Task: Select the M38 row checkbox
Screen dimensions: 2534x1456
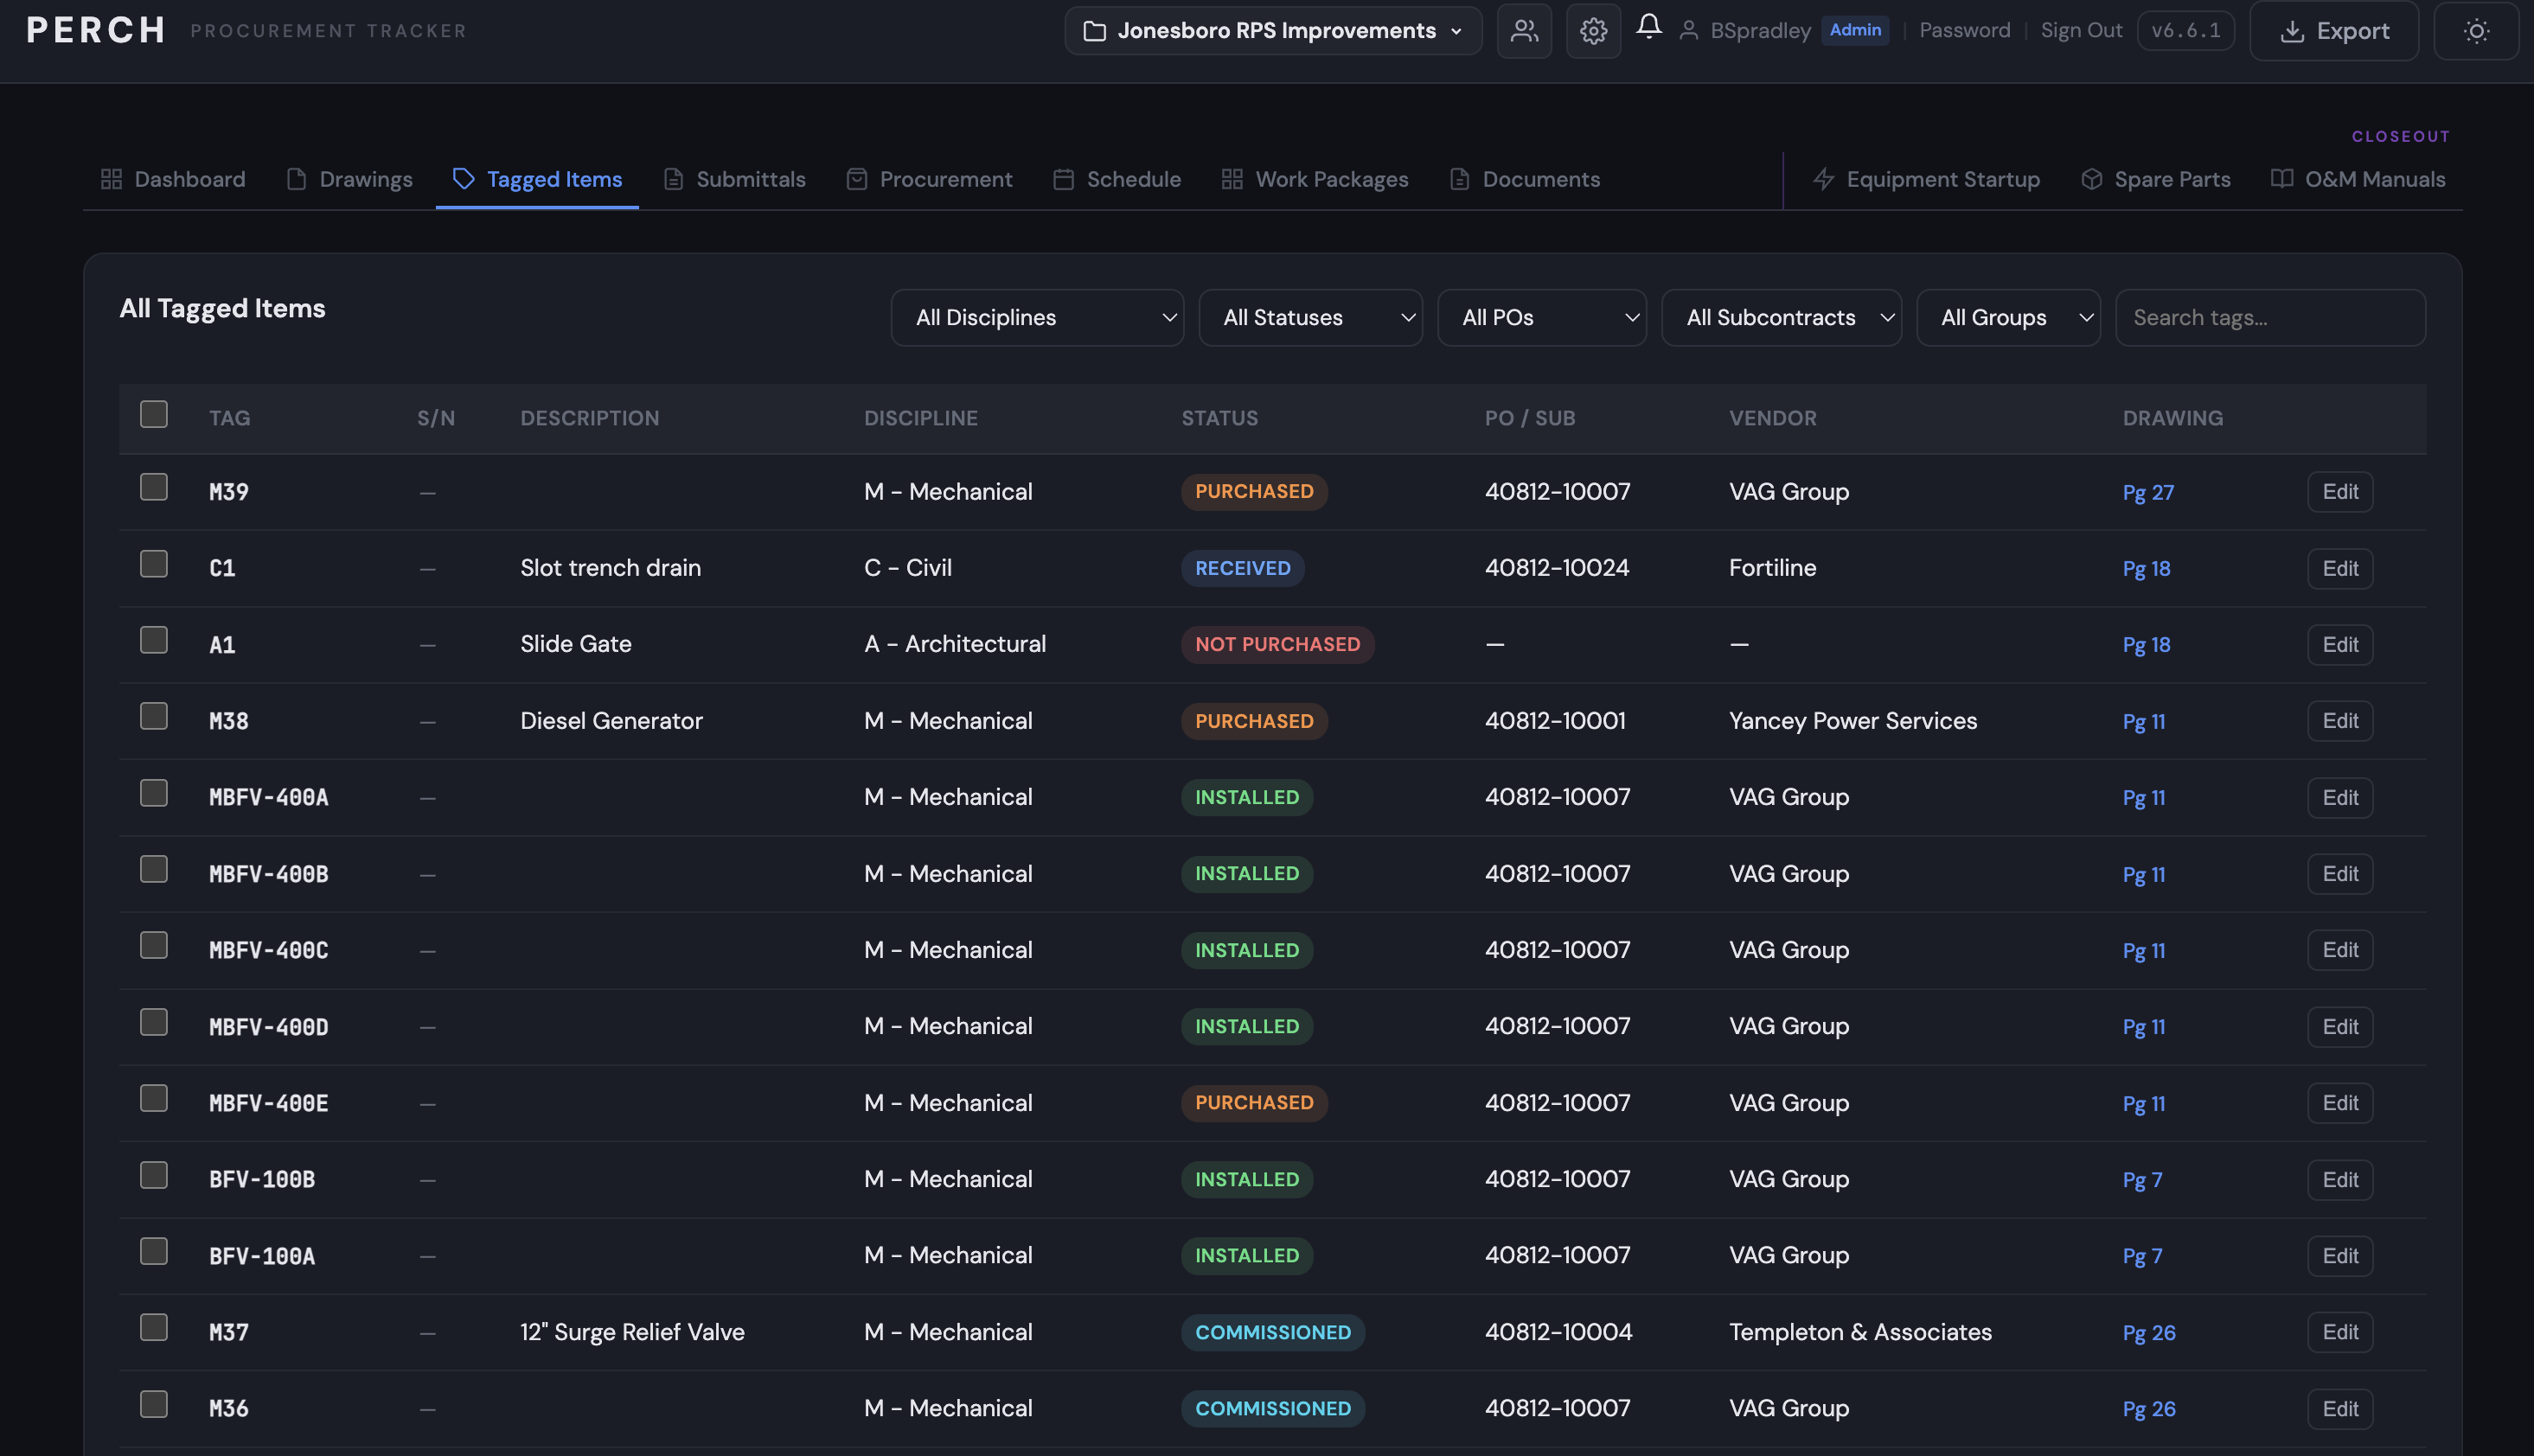Action: pos(154,716)
